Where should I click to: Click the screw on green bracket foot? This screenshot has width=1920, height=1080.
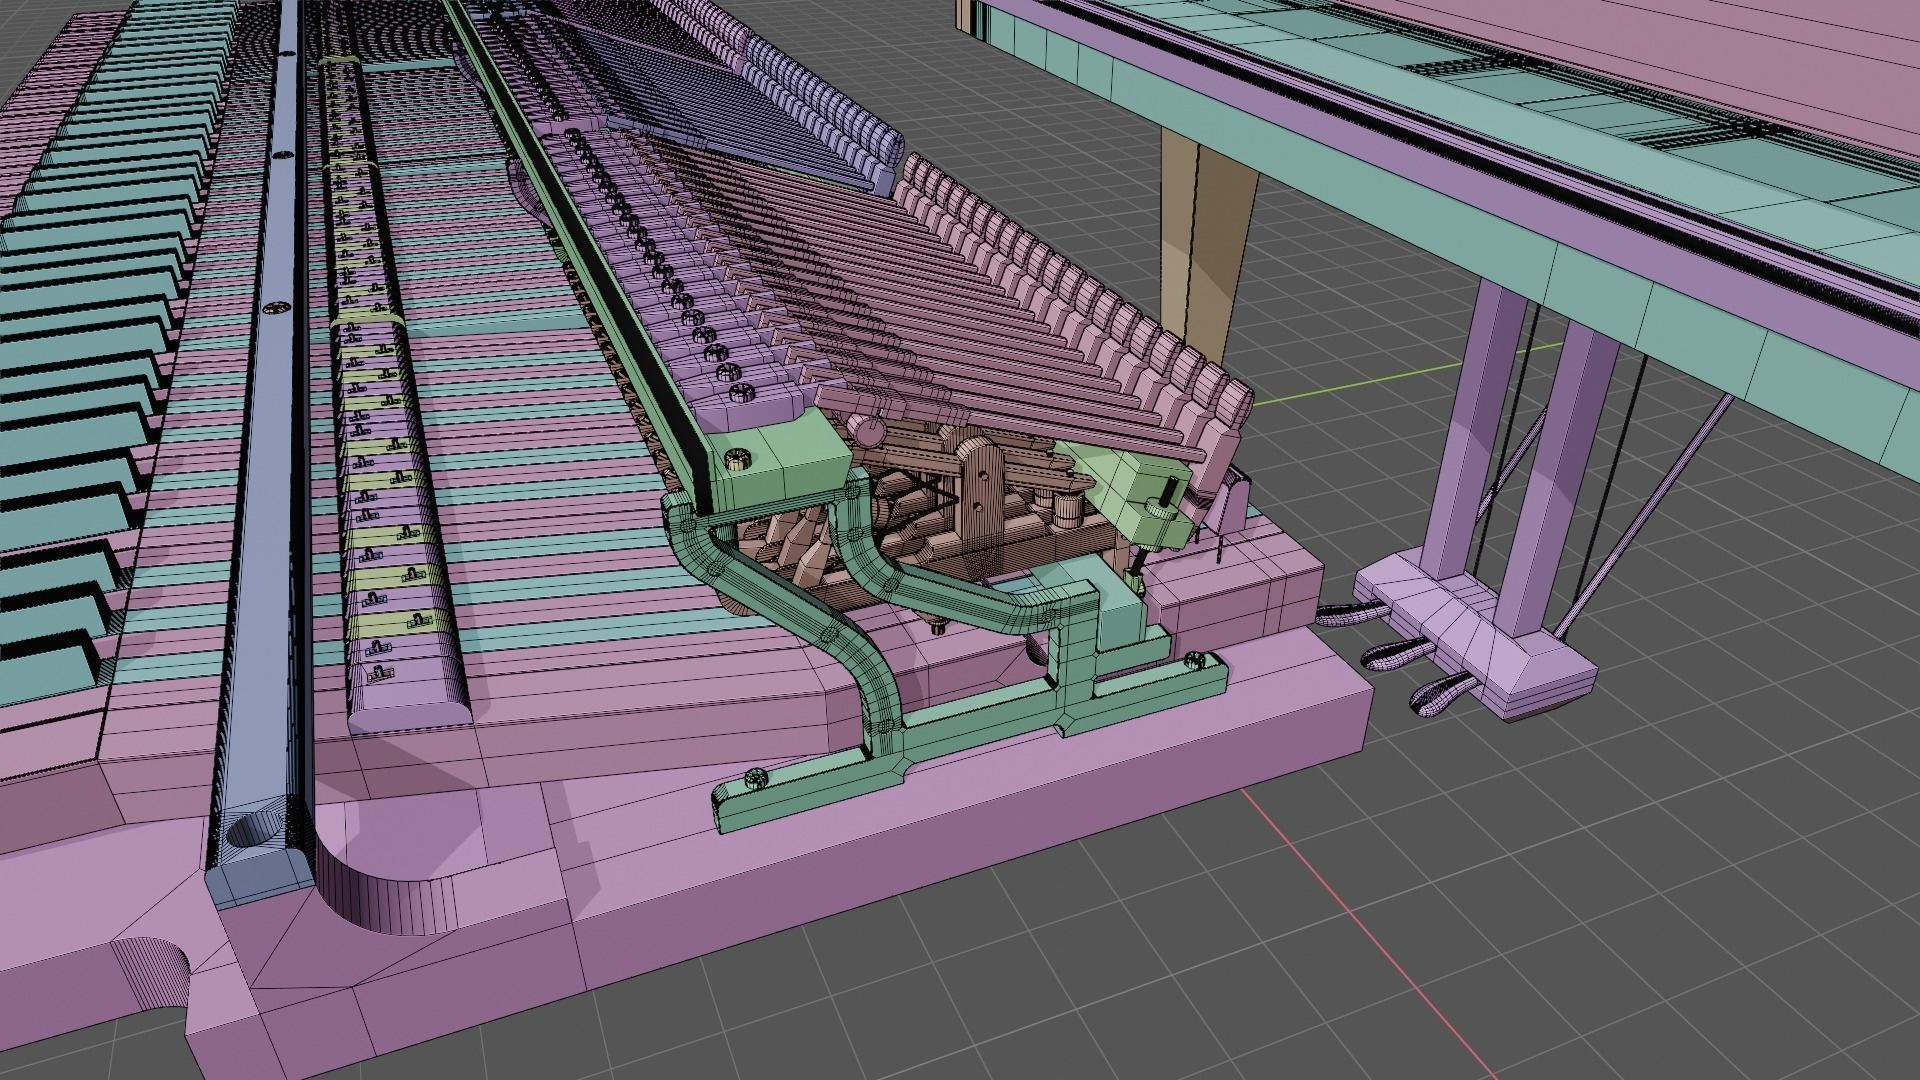[x=757, y=779]
